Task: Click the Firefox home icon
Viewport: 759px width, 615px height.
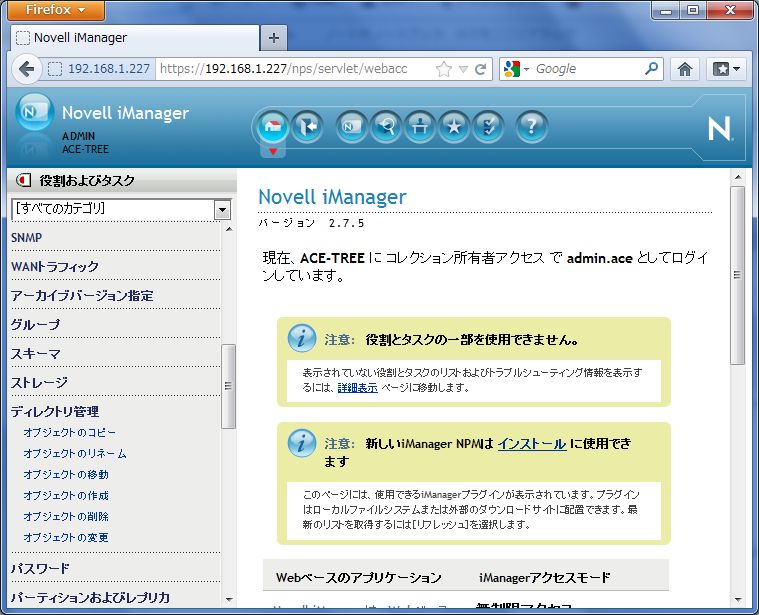Action: (x=684, y=69)
